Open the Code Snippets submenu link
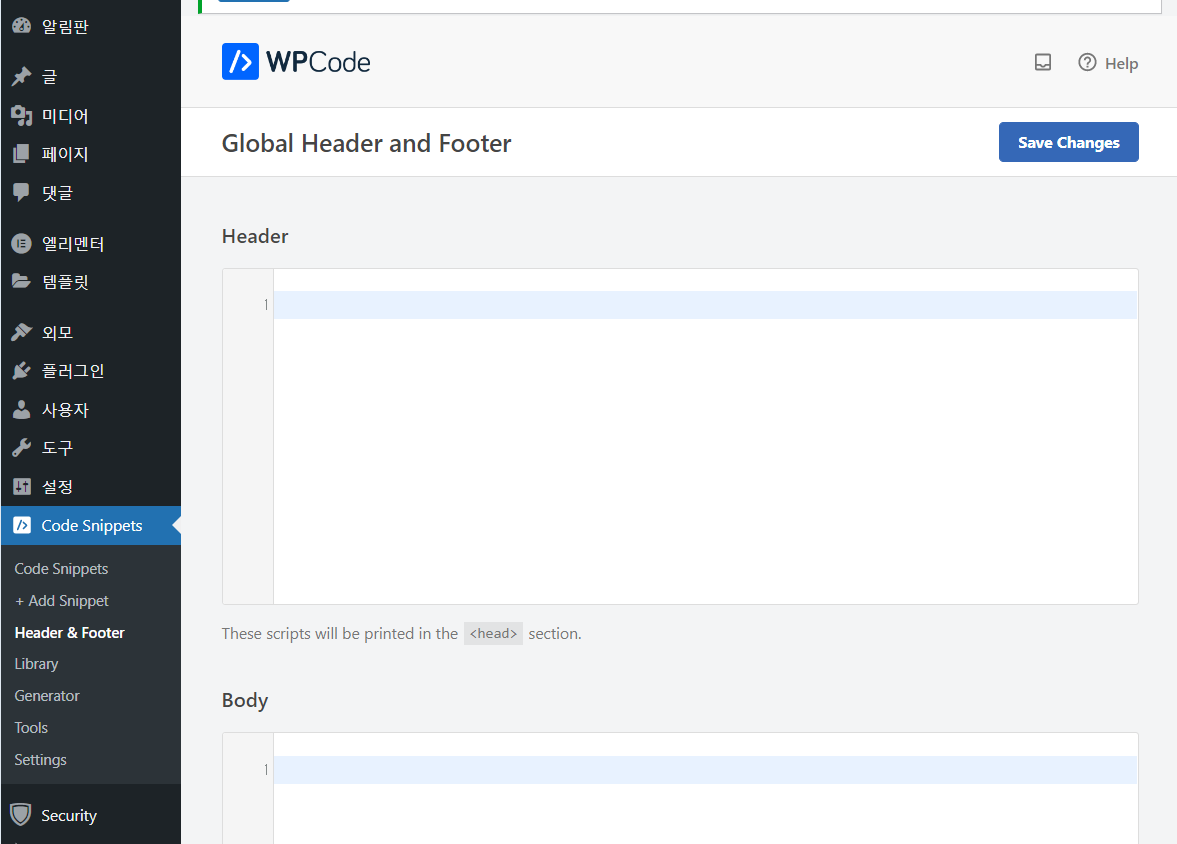Image resolution: width=1177 pixels, height=844 pixels. point(61,568)
